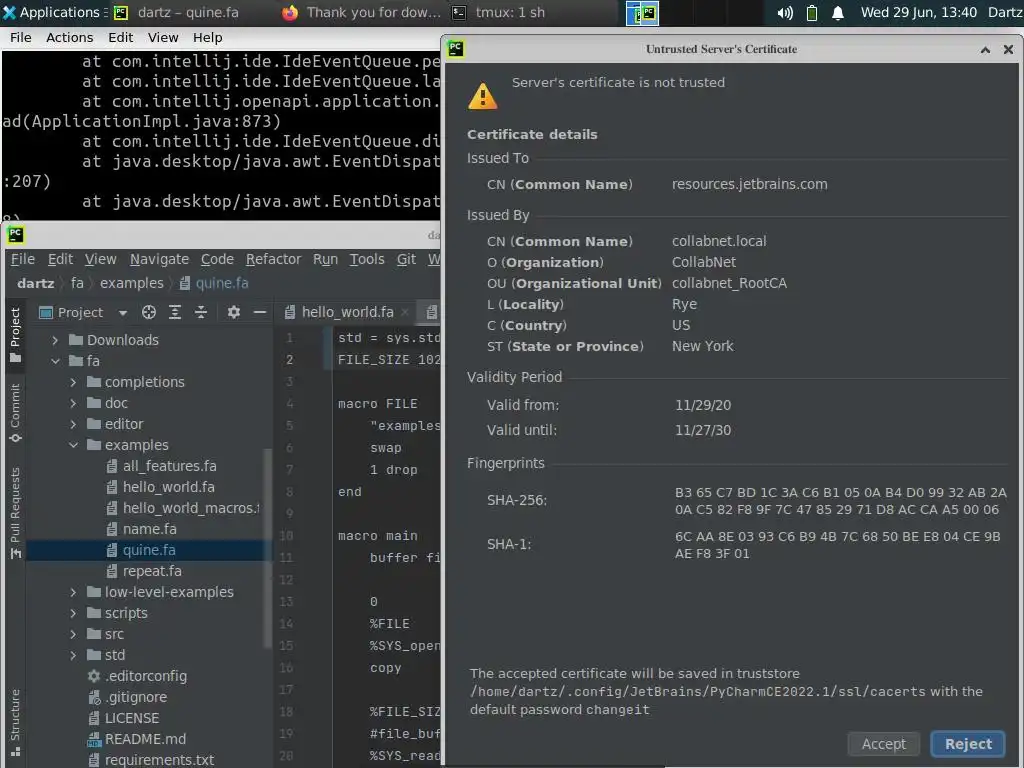
Task: Select all_features.fa in project tree
Action: [161, 466]
